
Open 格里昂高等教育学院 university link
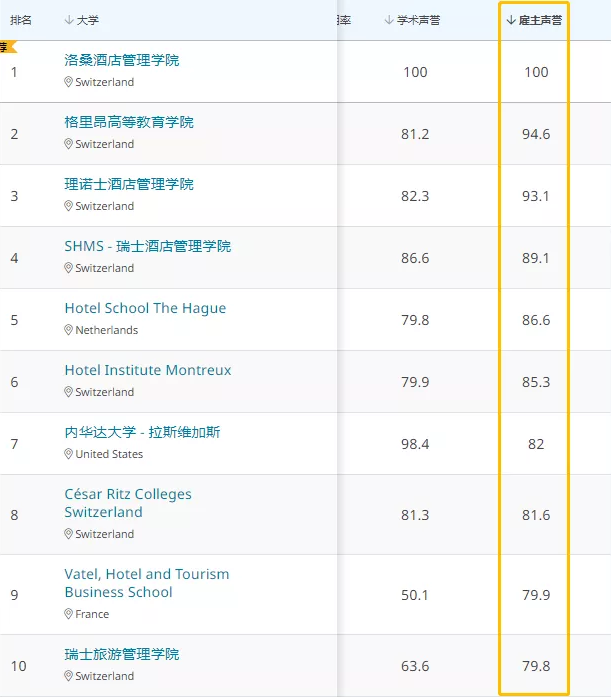[x=129, y=122]
